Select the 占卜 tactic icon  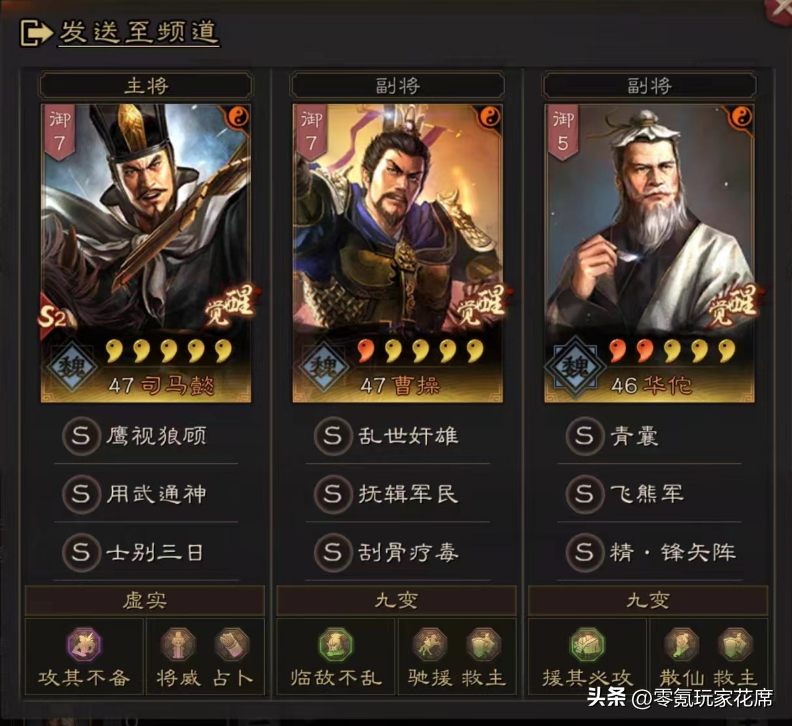[232, 644]
